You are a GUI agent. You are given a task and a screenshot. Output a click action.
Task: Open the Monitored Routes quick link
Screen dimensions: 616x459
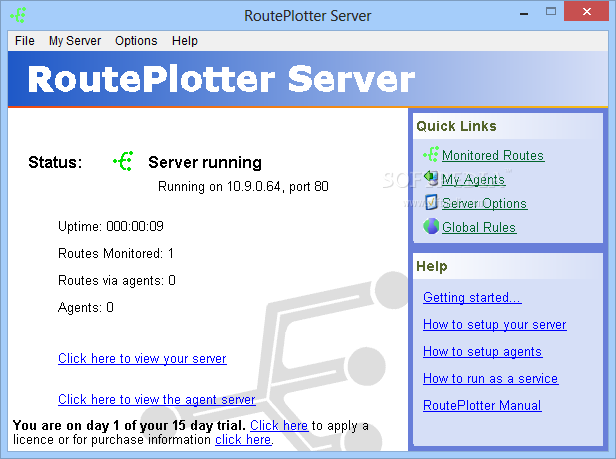[x=493, y=155]
